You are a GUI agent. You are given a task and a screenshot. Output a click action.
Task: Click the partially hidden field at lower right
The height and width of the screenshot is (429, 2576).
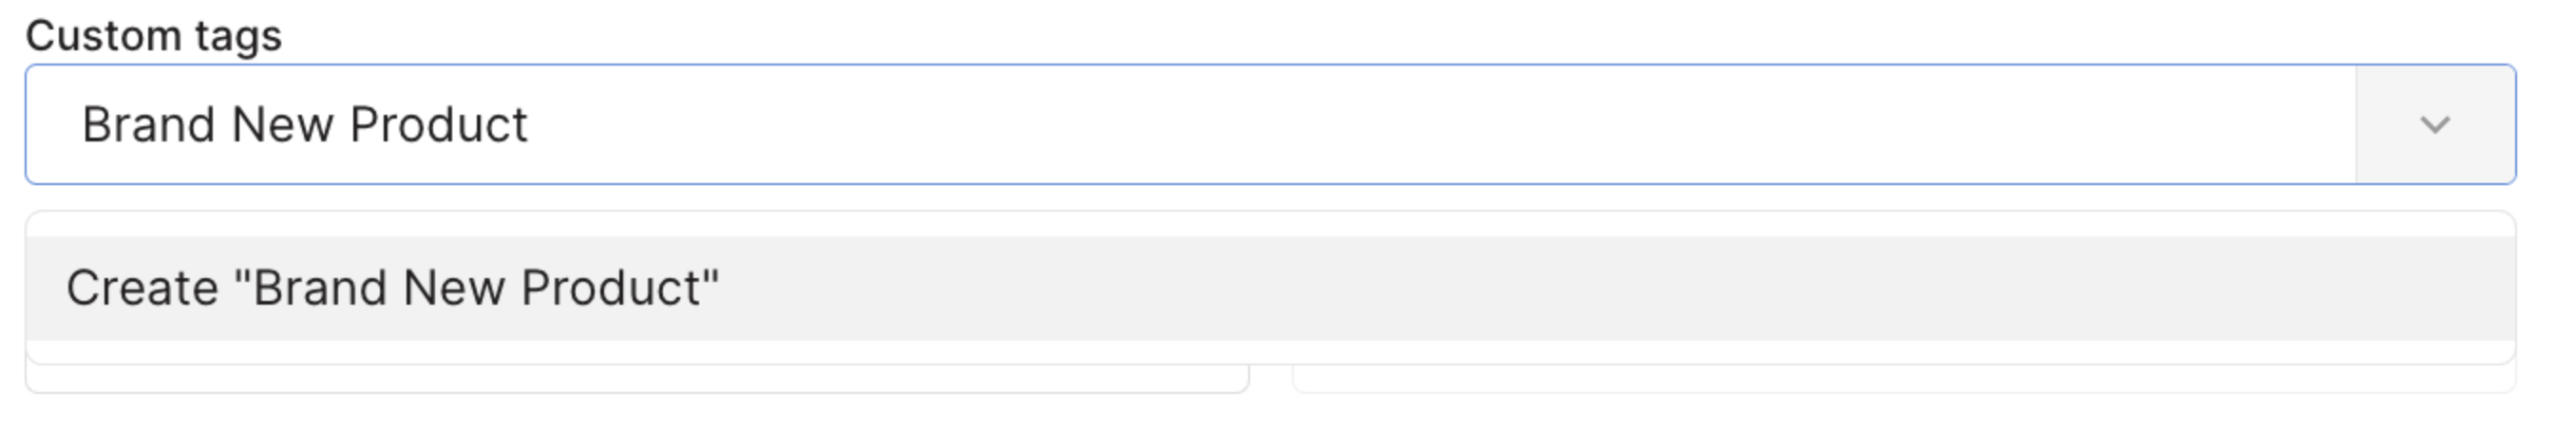click(1903, 379)
